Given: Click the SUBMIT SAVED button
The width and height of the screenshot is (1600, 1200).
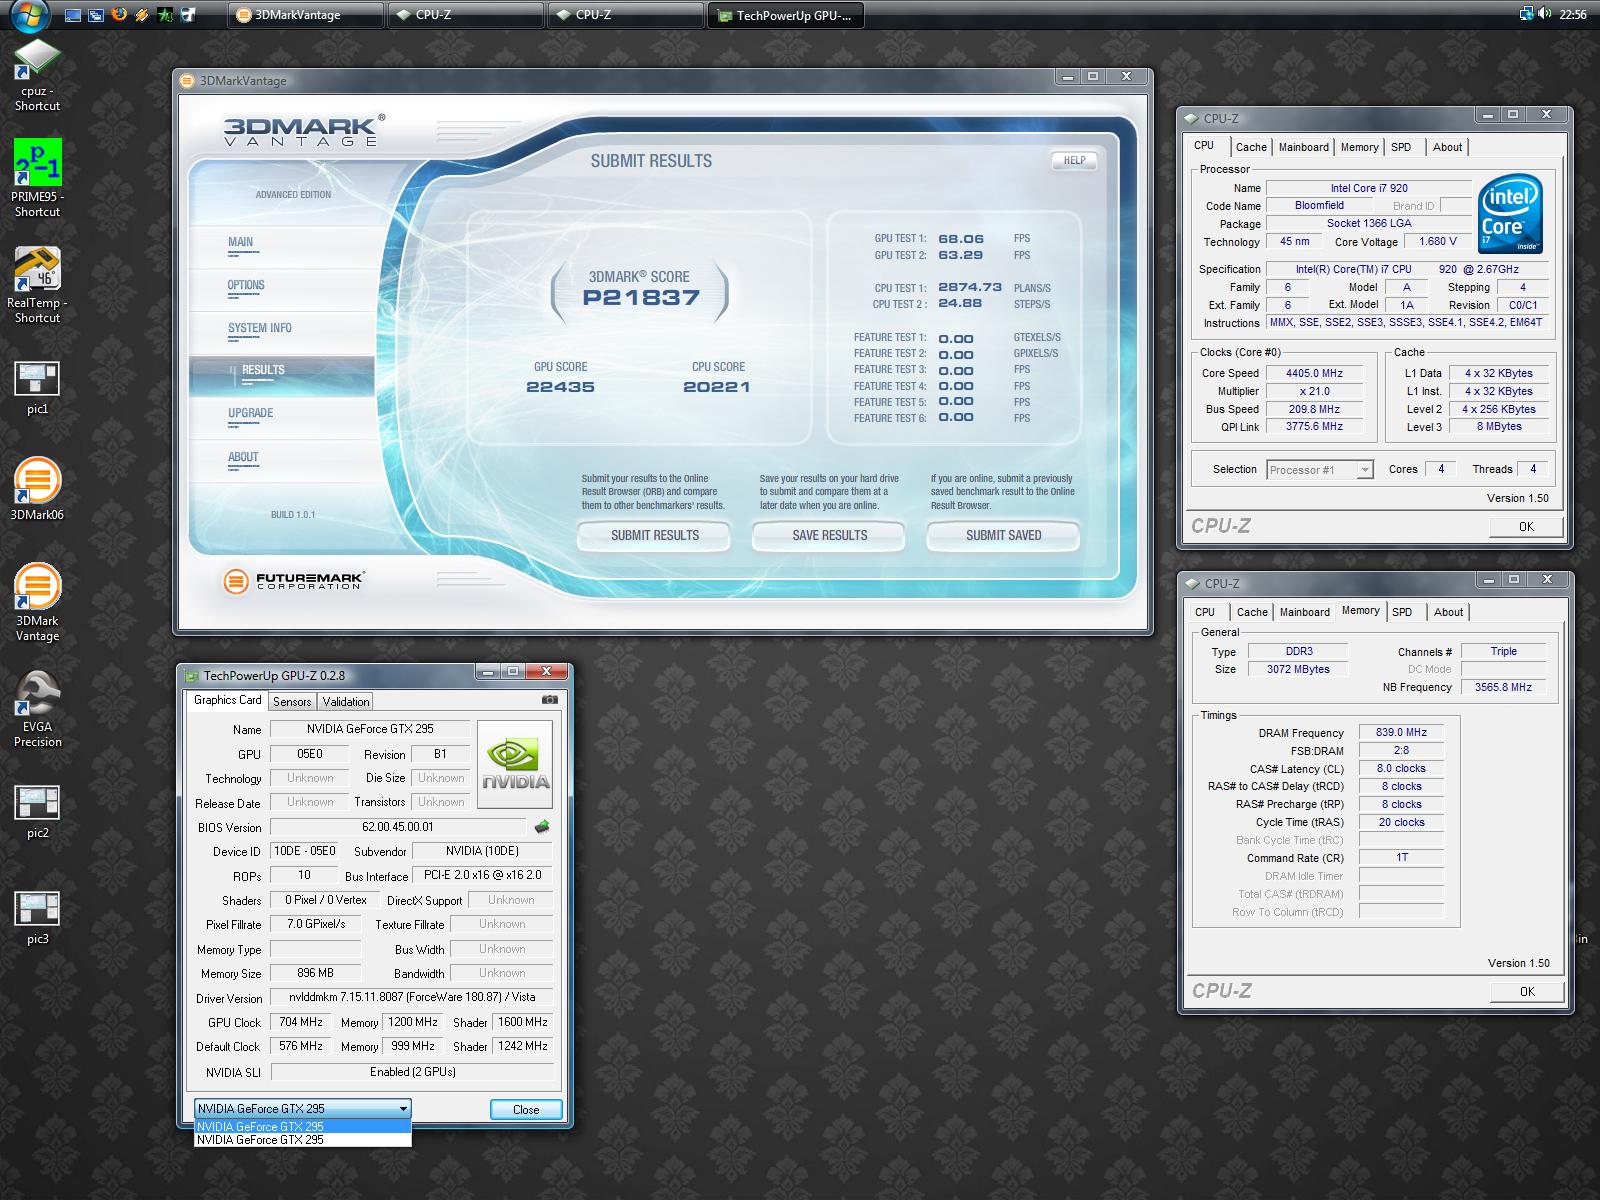Looking at the screenshot, I should 1004,535.
